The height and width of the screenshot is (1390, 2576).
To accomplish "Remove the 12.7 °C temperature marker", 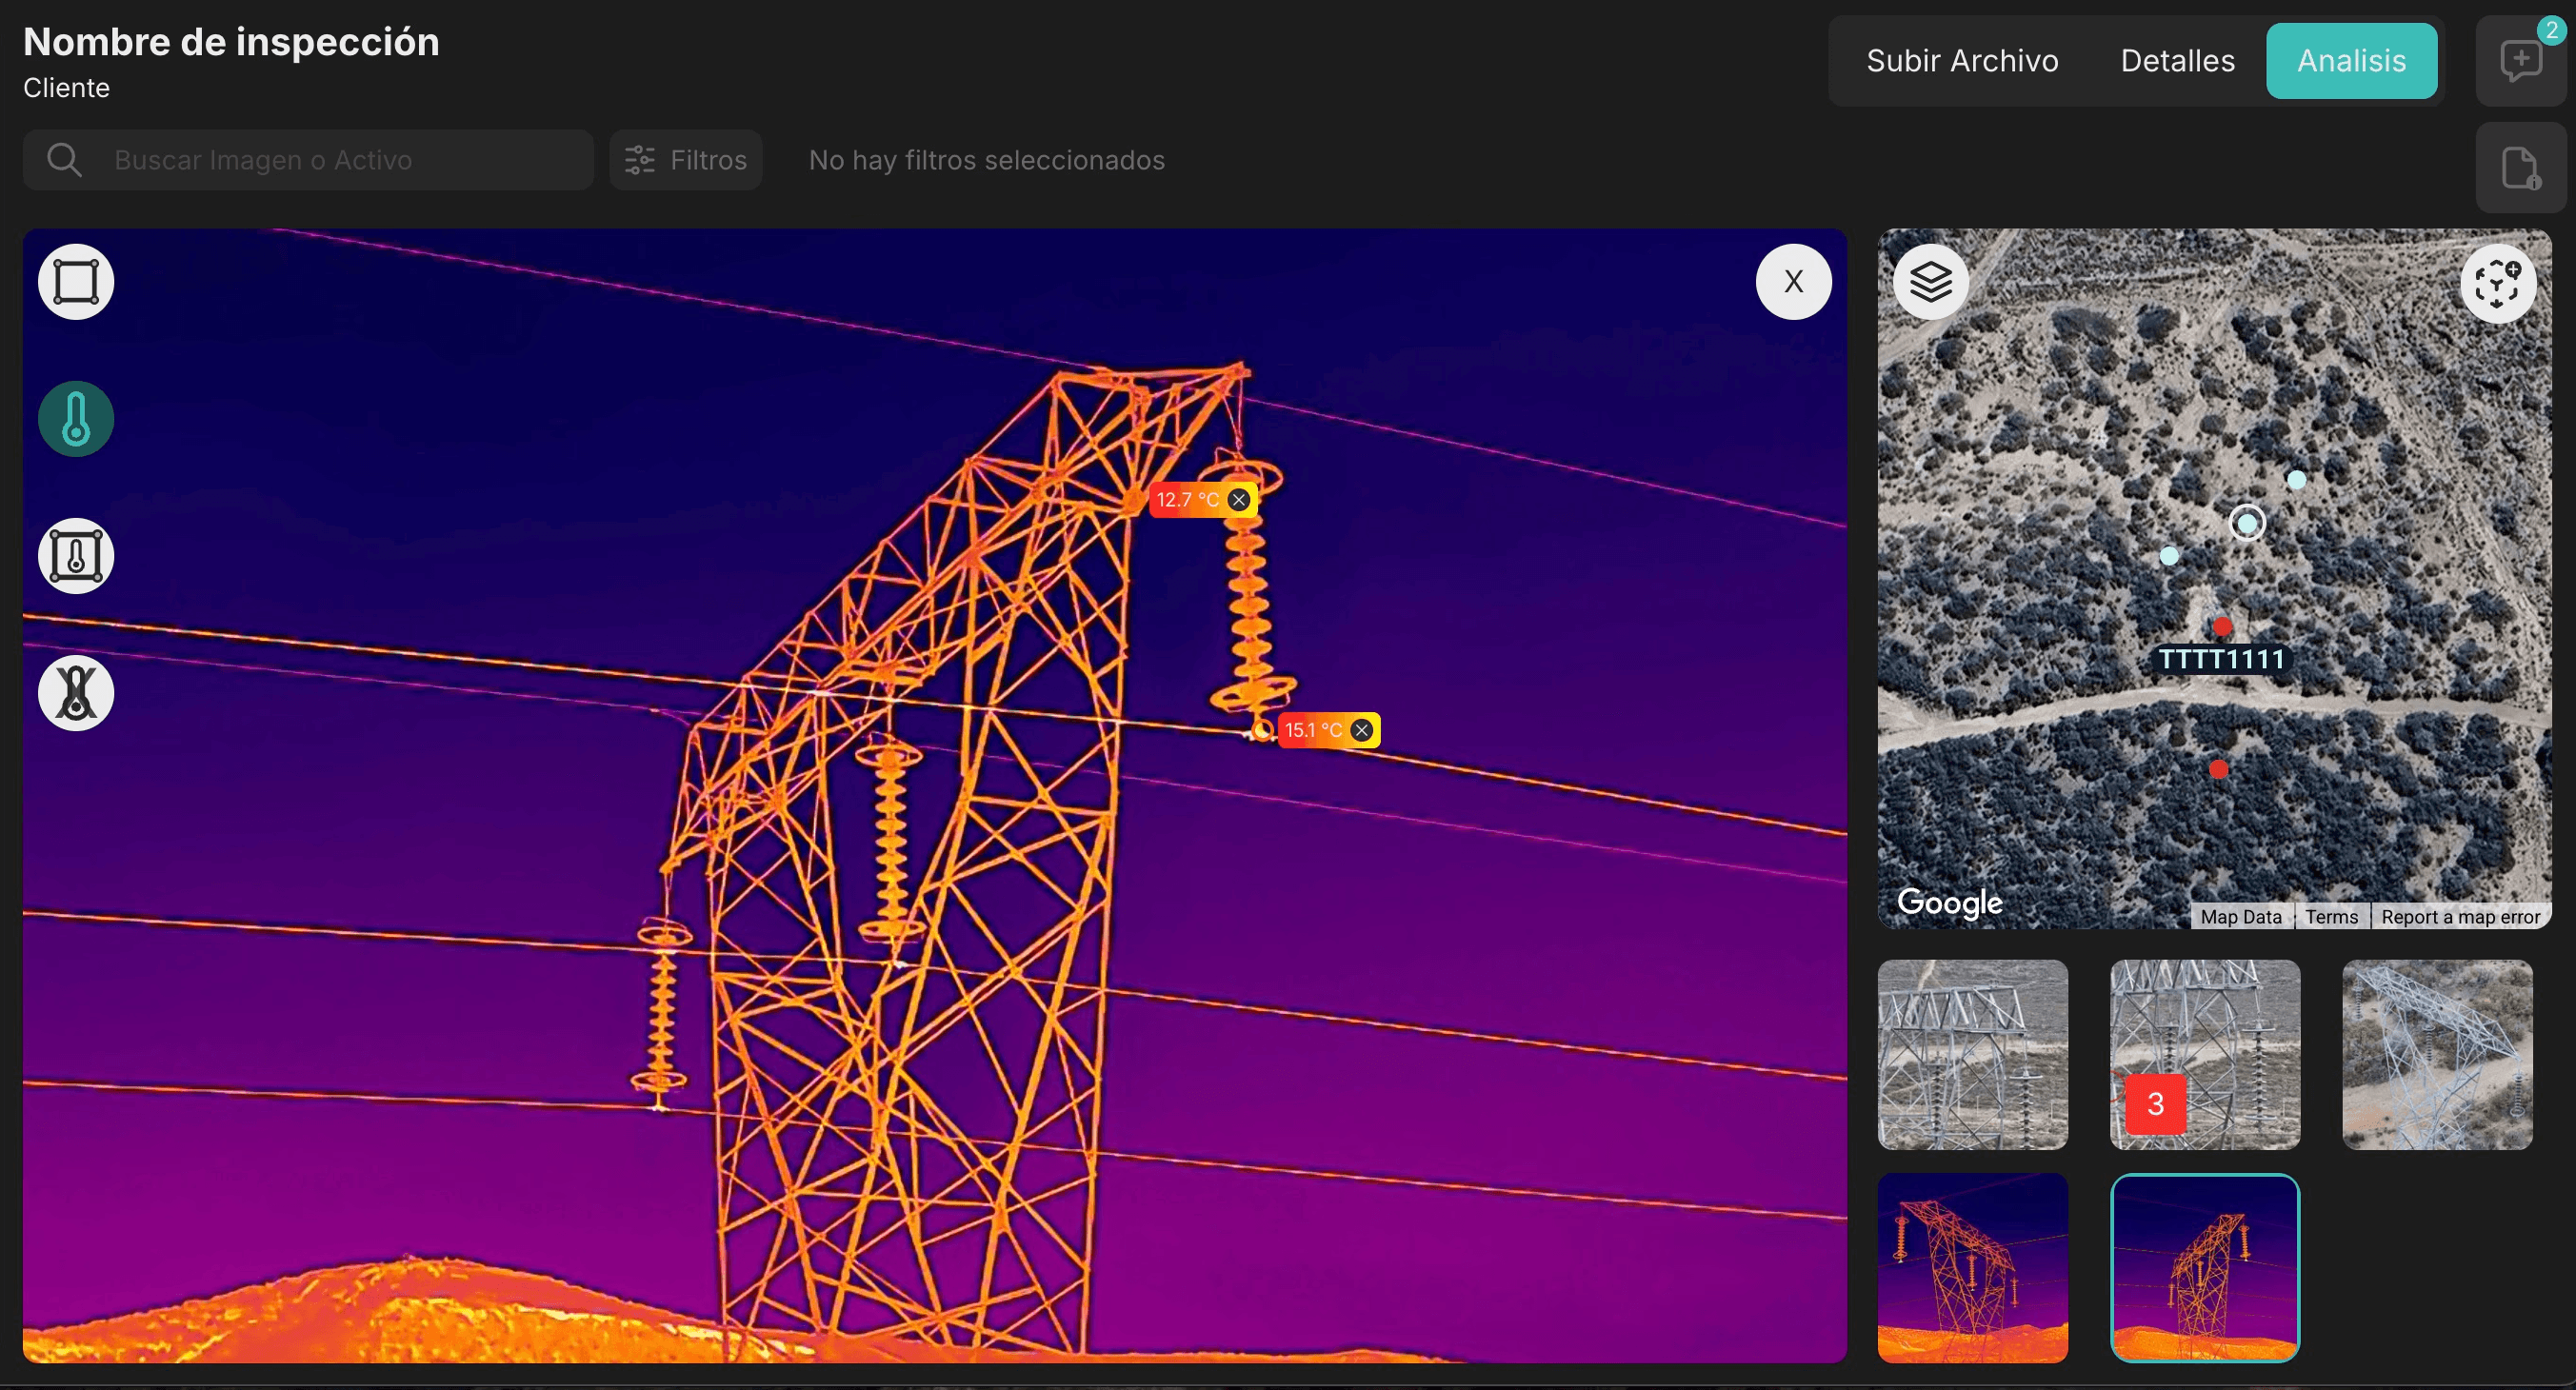I will pyautogui.click(x=1239, y=500).
